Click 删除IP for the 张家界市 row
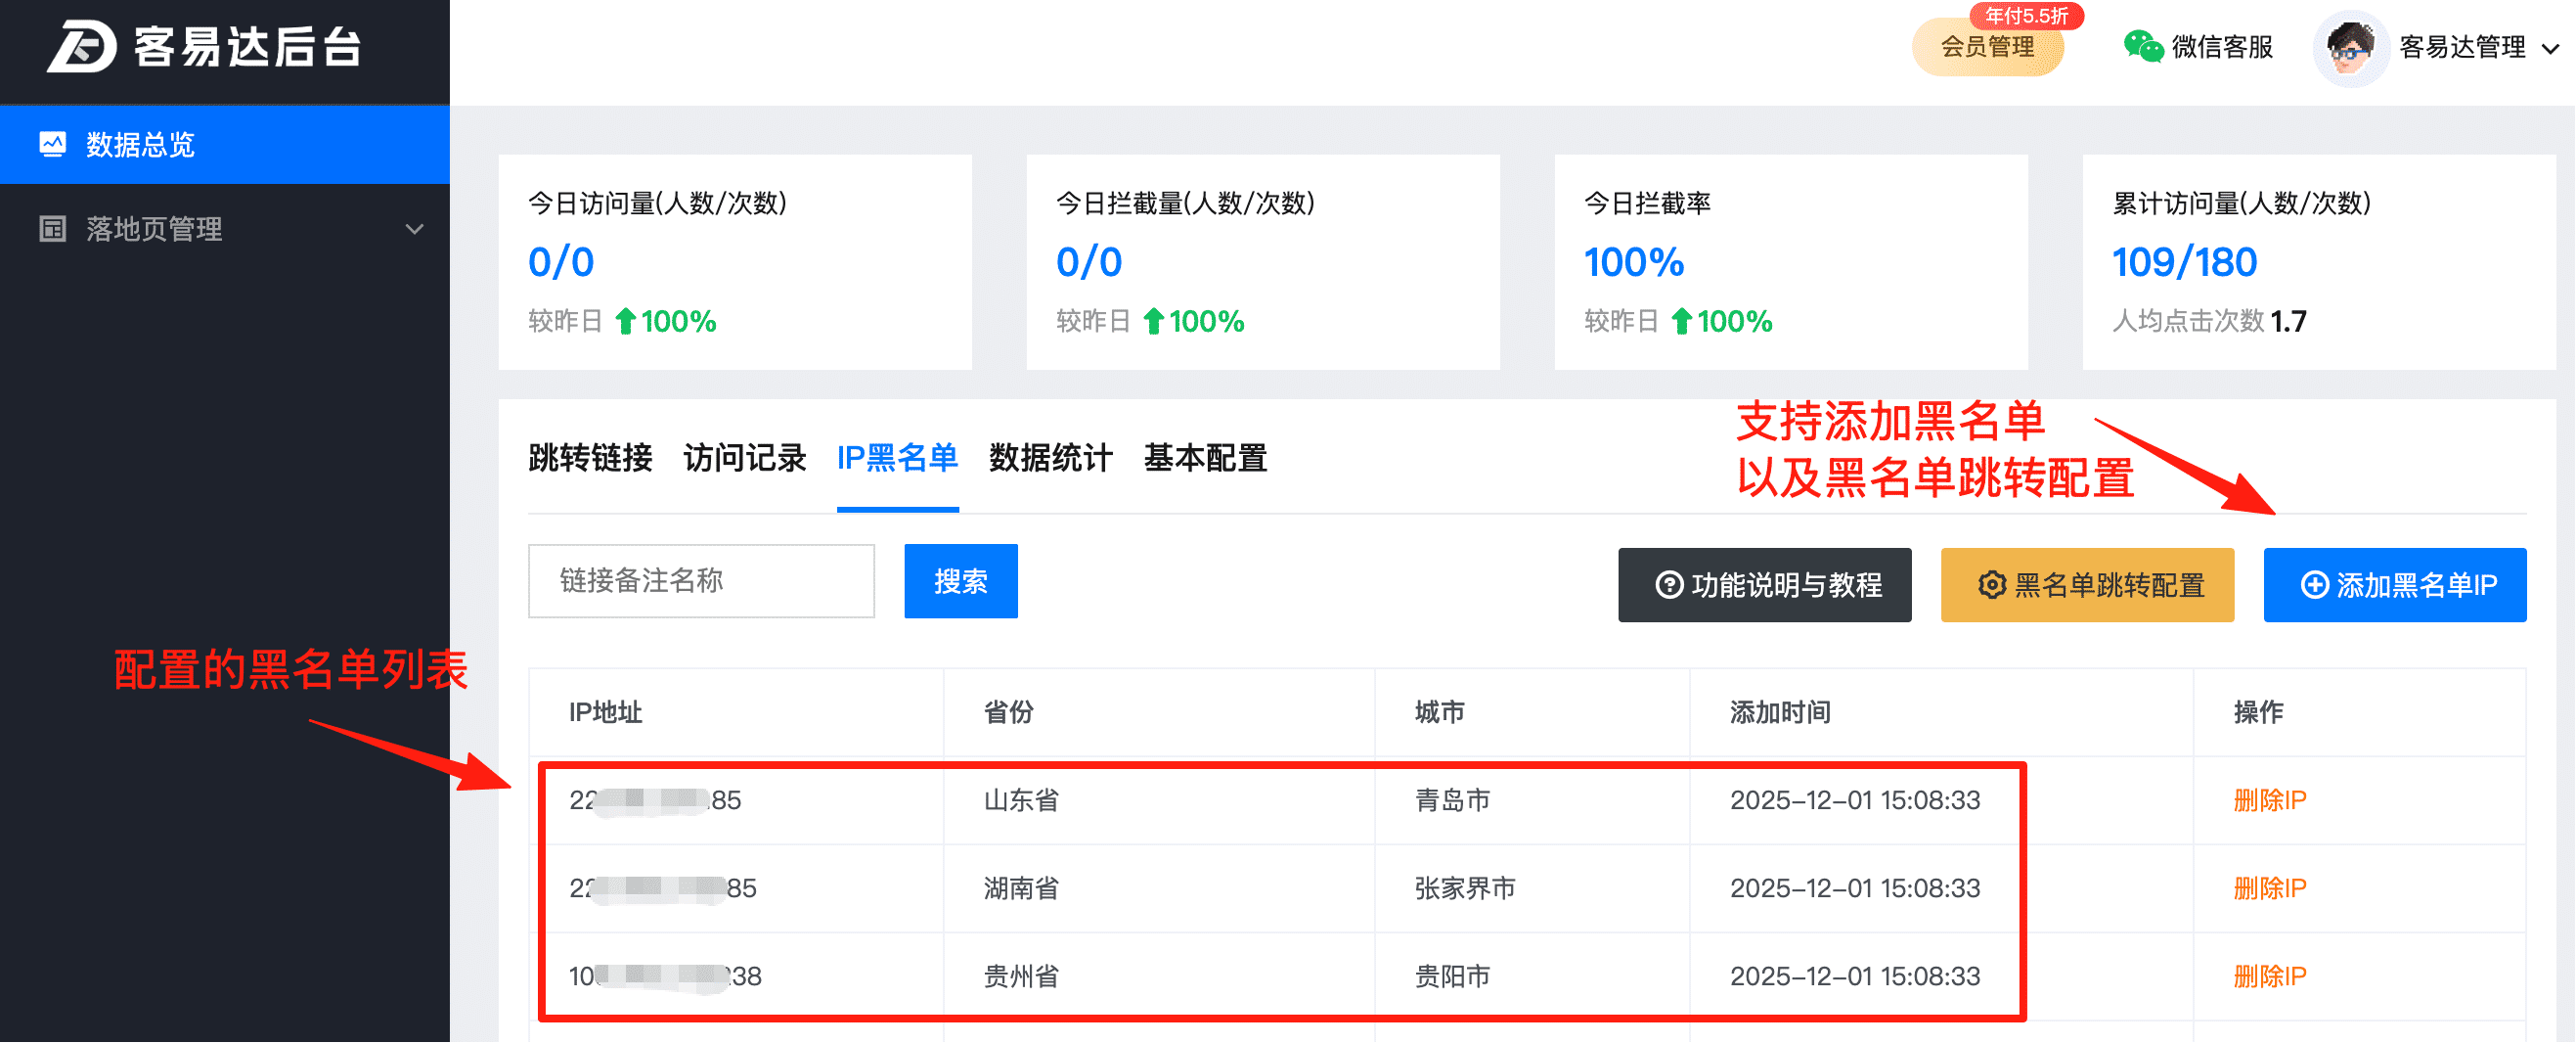The height and width of the screenshot is (1043, 2576). point(2269,888)
